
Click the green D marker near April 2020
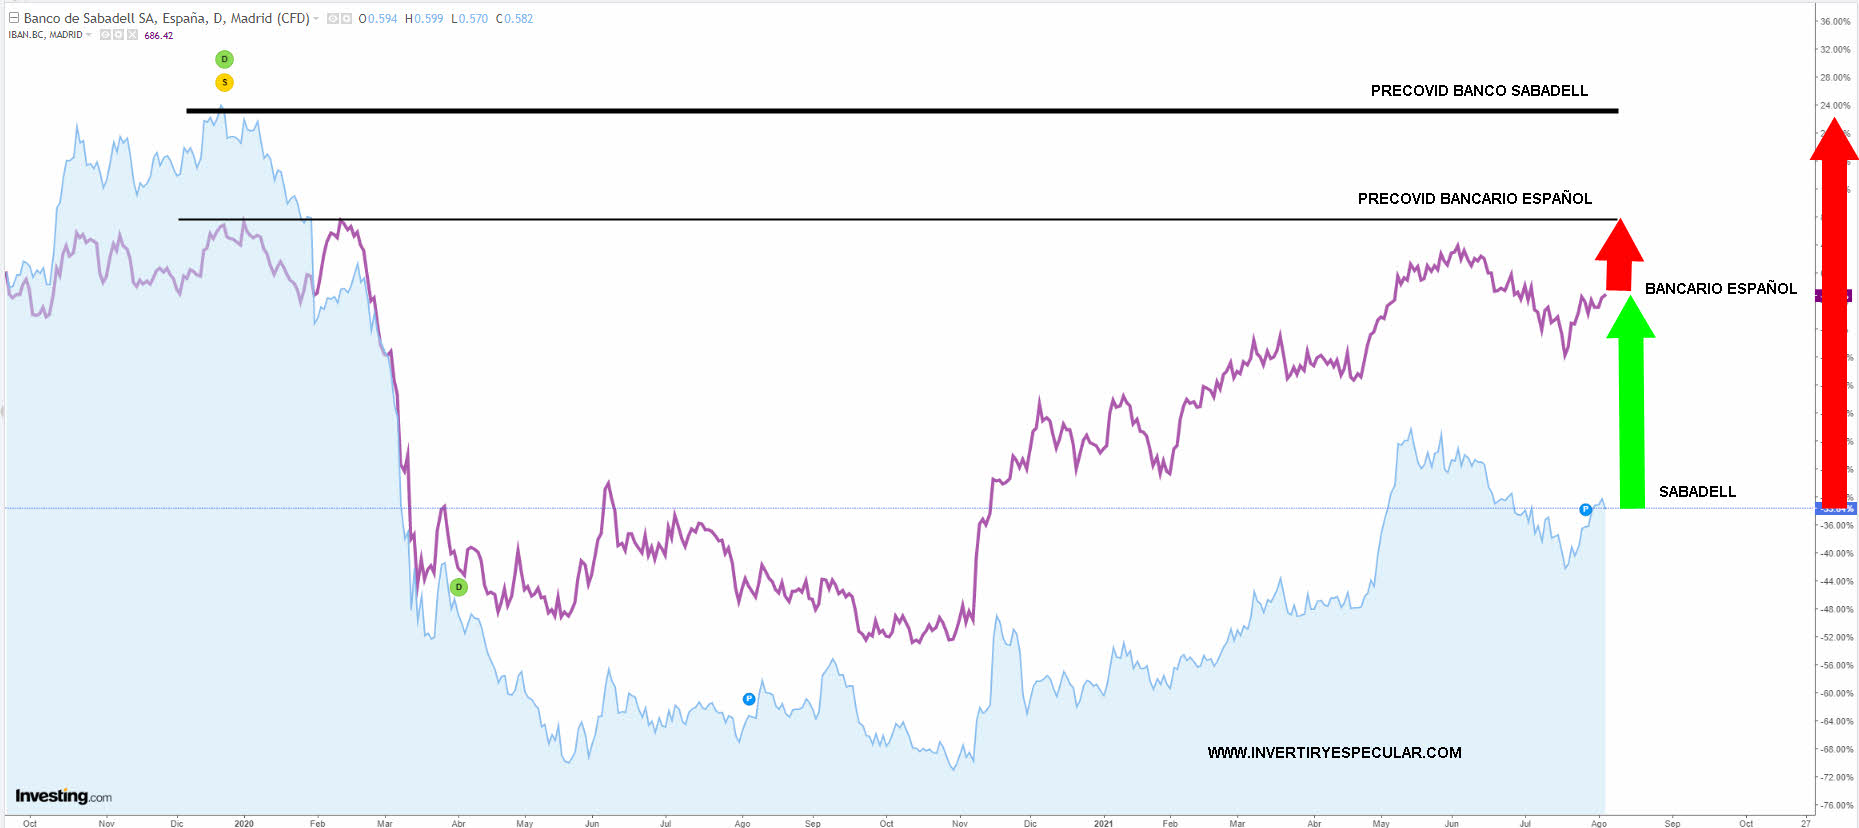tap(458, 587)
